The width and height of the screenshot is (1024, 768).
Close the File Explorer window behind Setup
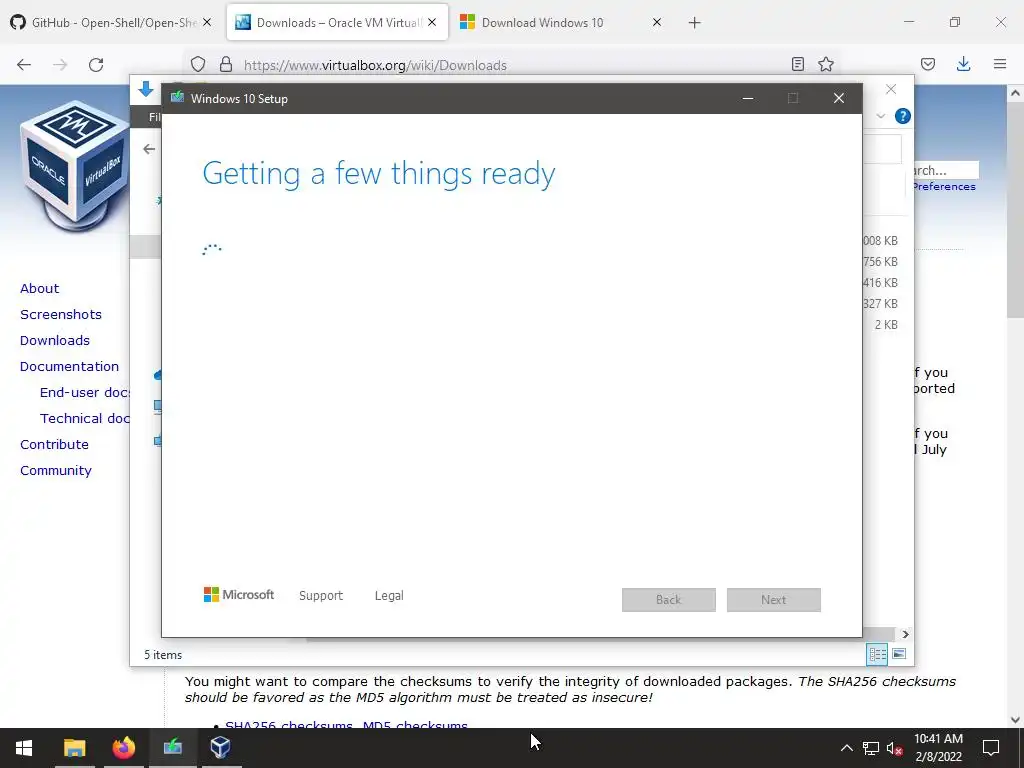click(891, 89)
